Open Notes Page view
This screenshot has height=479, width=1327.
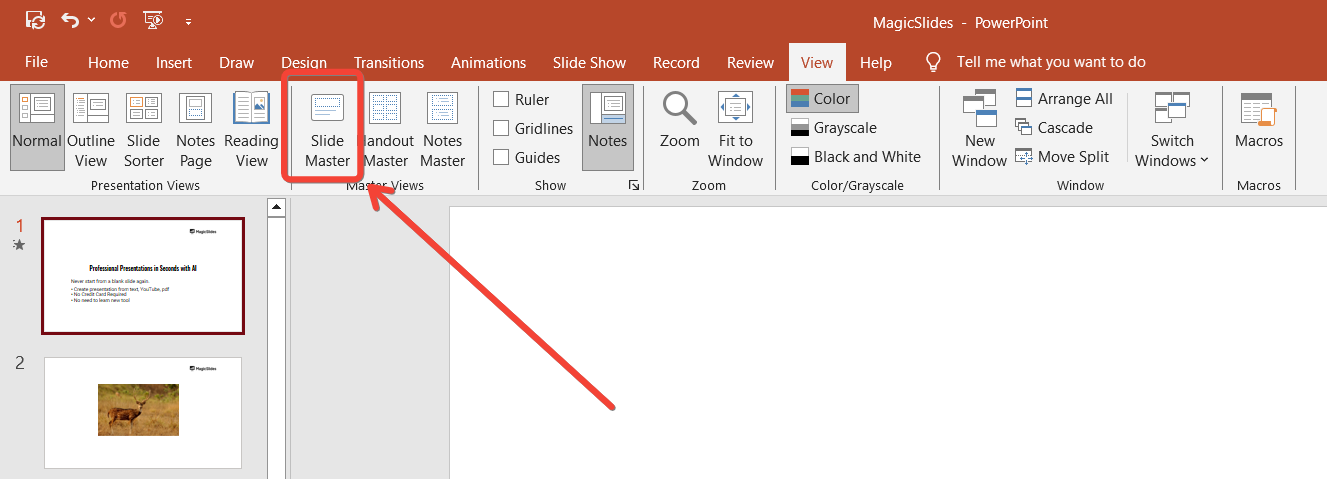(196, 129)
